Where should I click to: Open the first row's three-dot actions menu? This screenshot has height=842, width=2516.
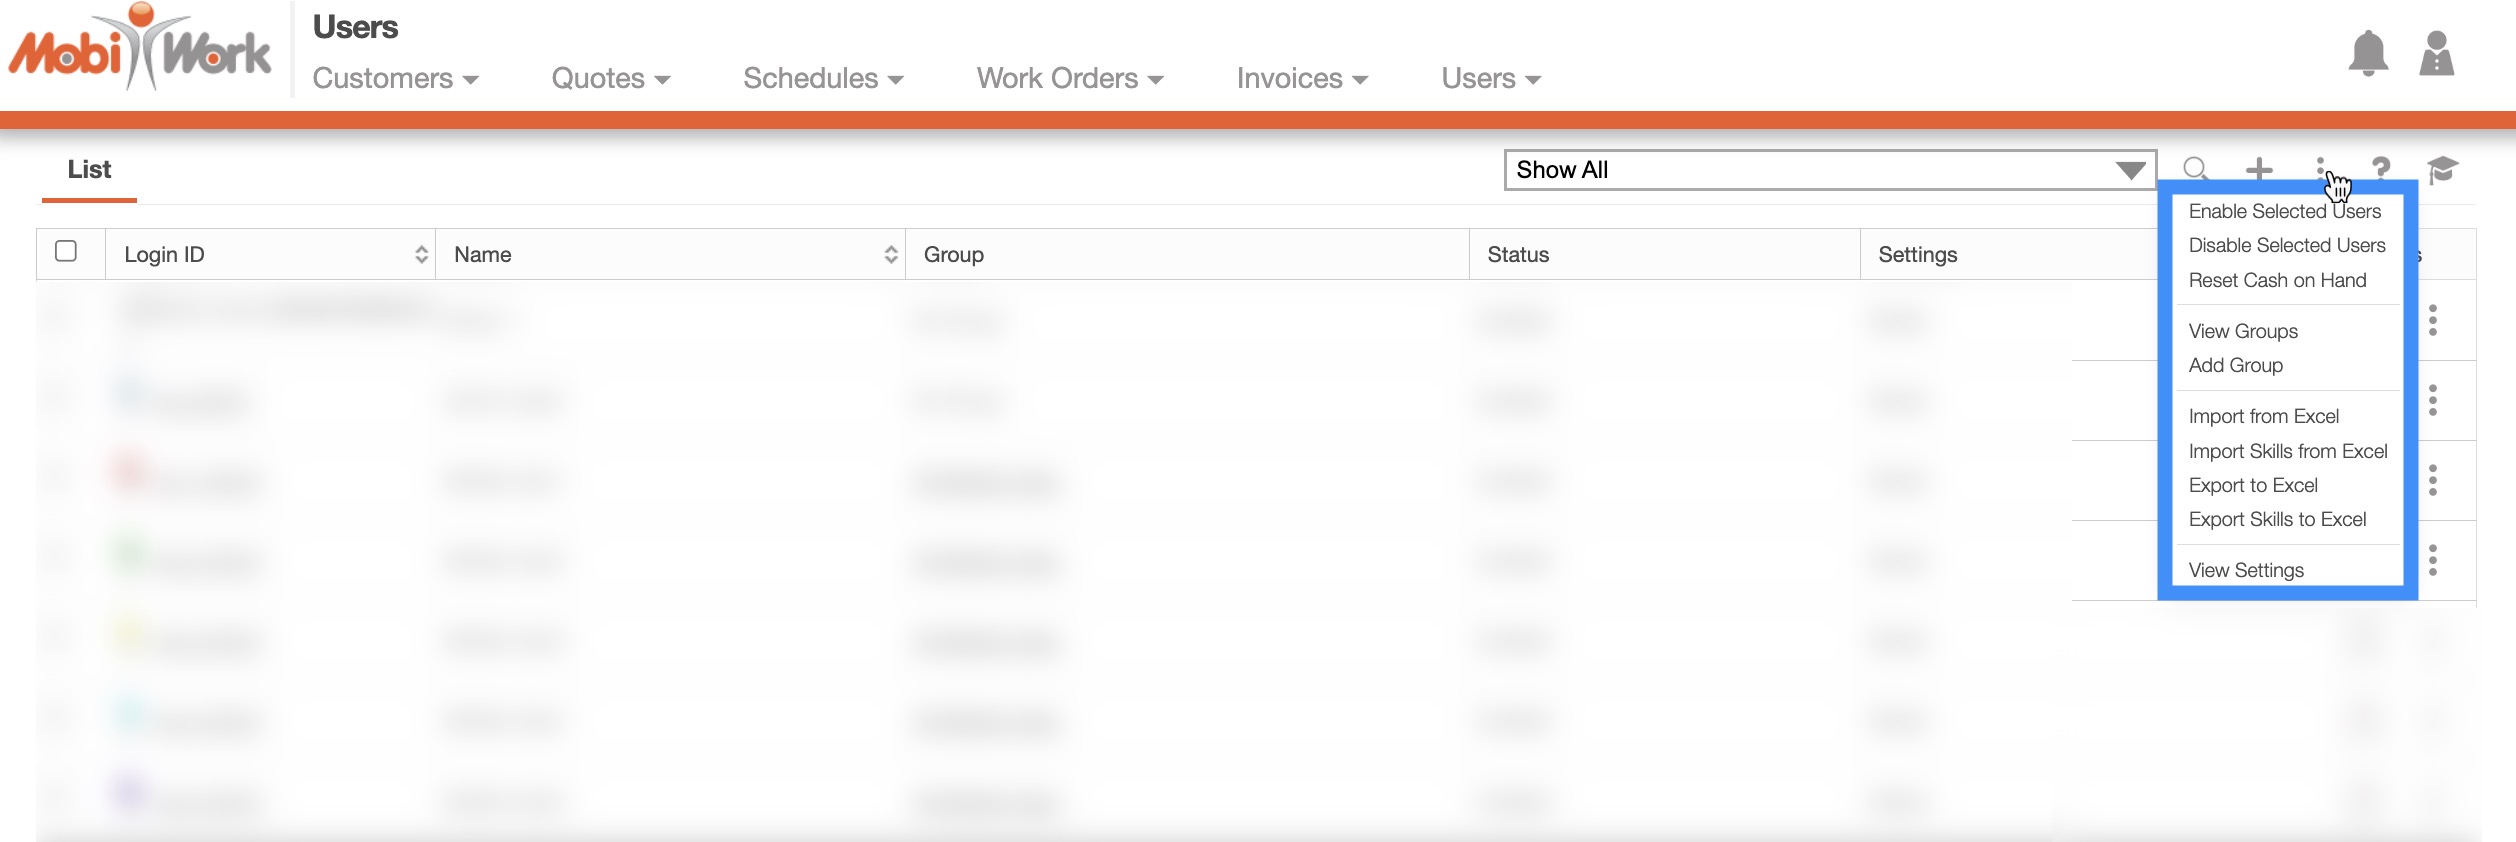click(2433, 320)
